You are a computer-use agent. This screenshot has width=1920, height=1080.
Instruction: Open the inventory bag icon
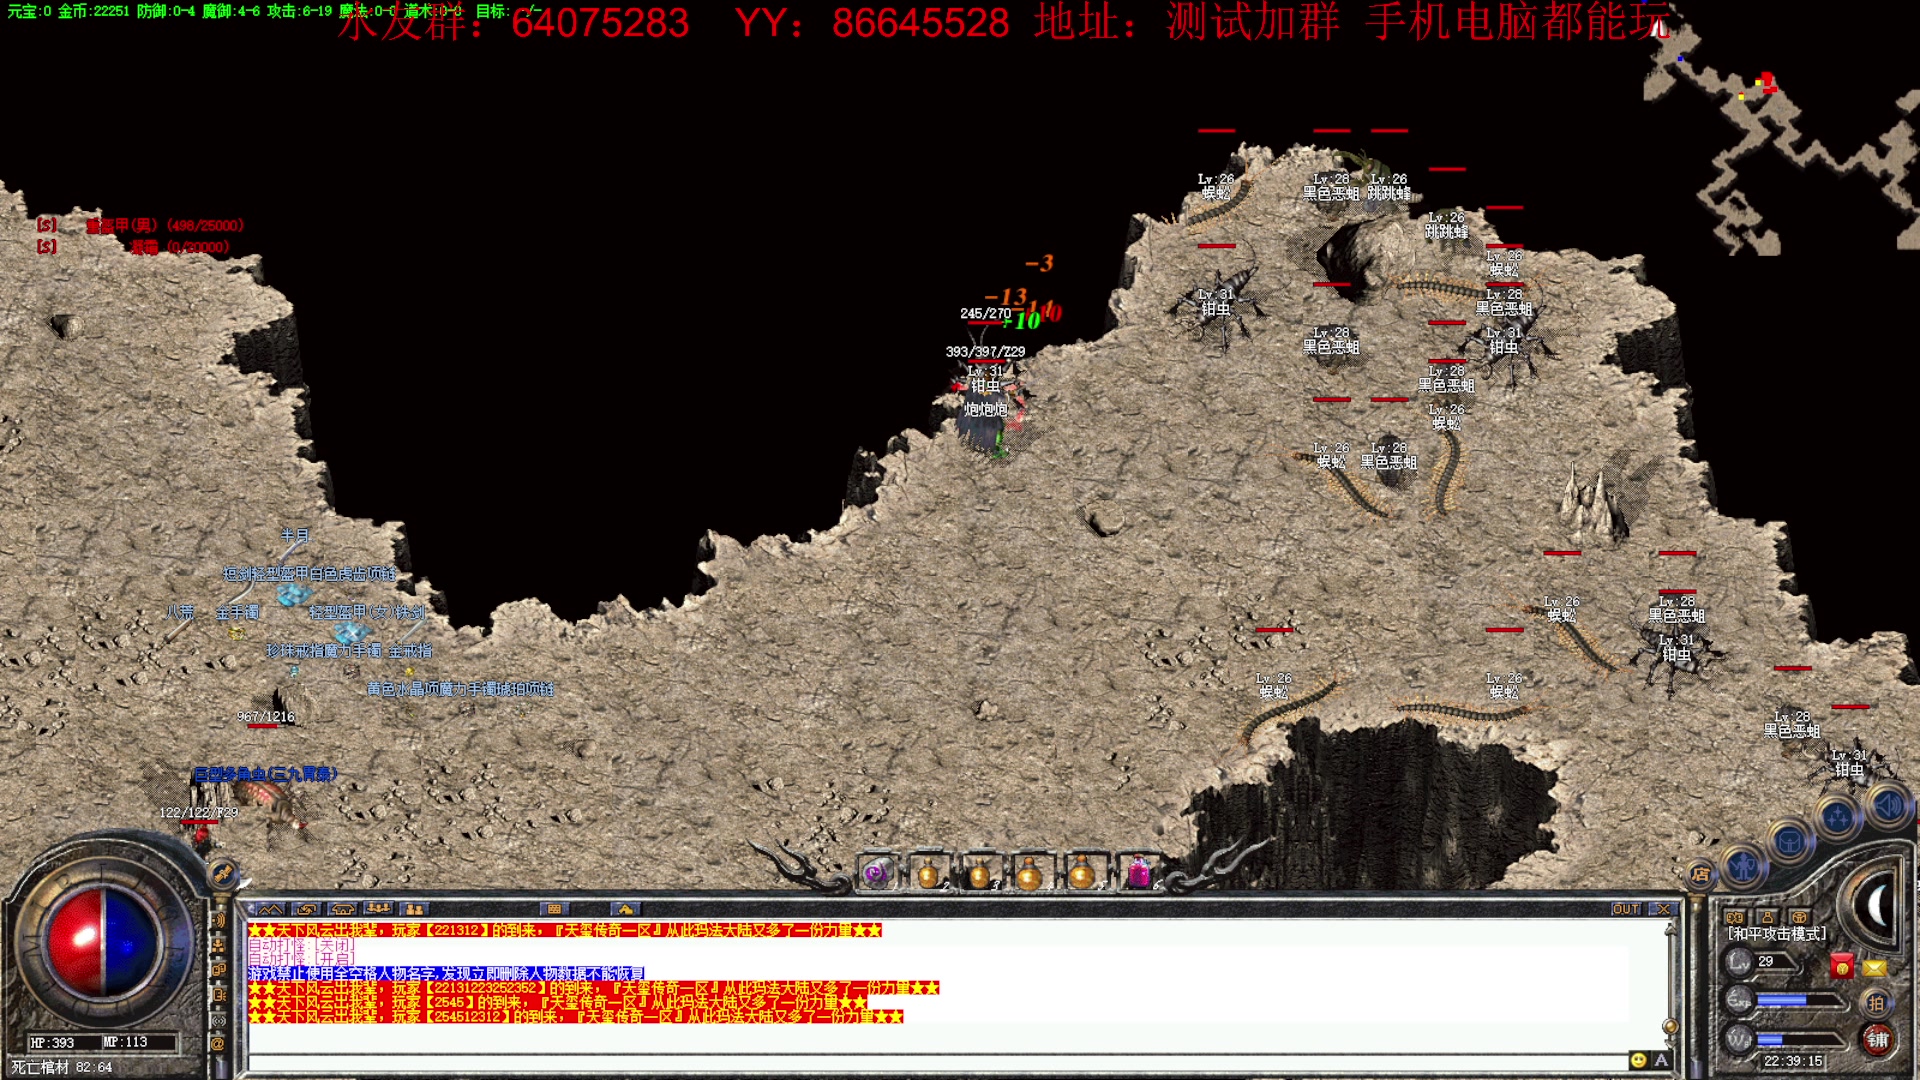coord(1790,842)
